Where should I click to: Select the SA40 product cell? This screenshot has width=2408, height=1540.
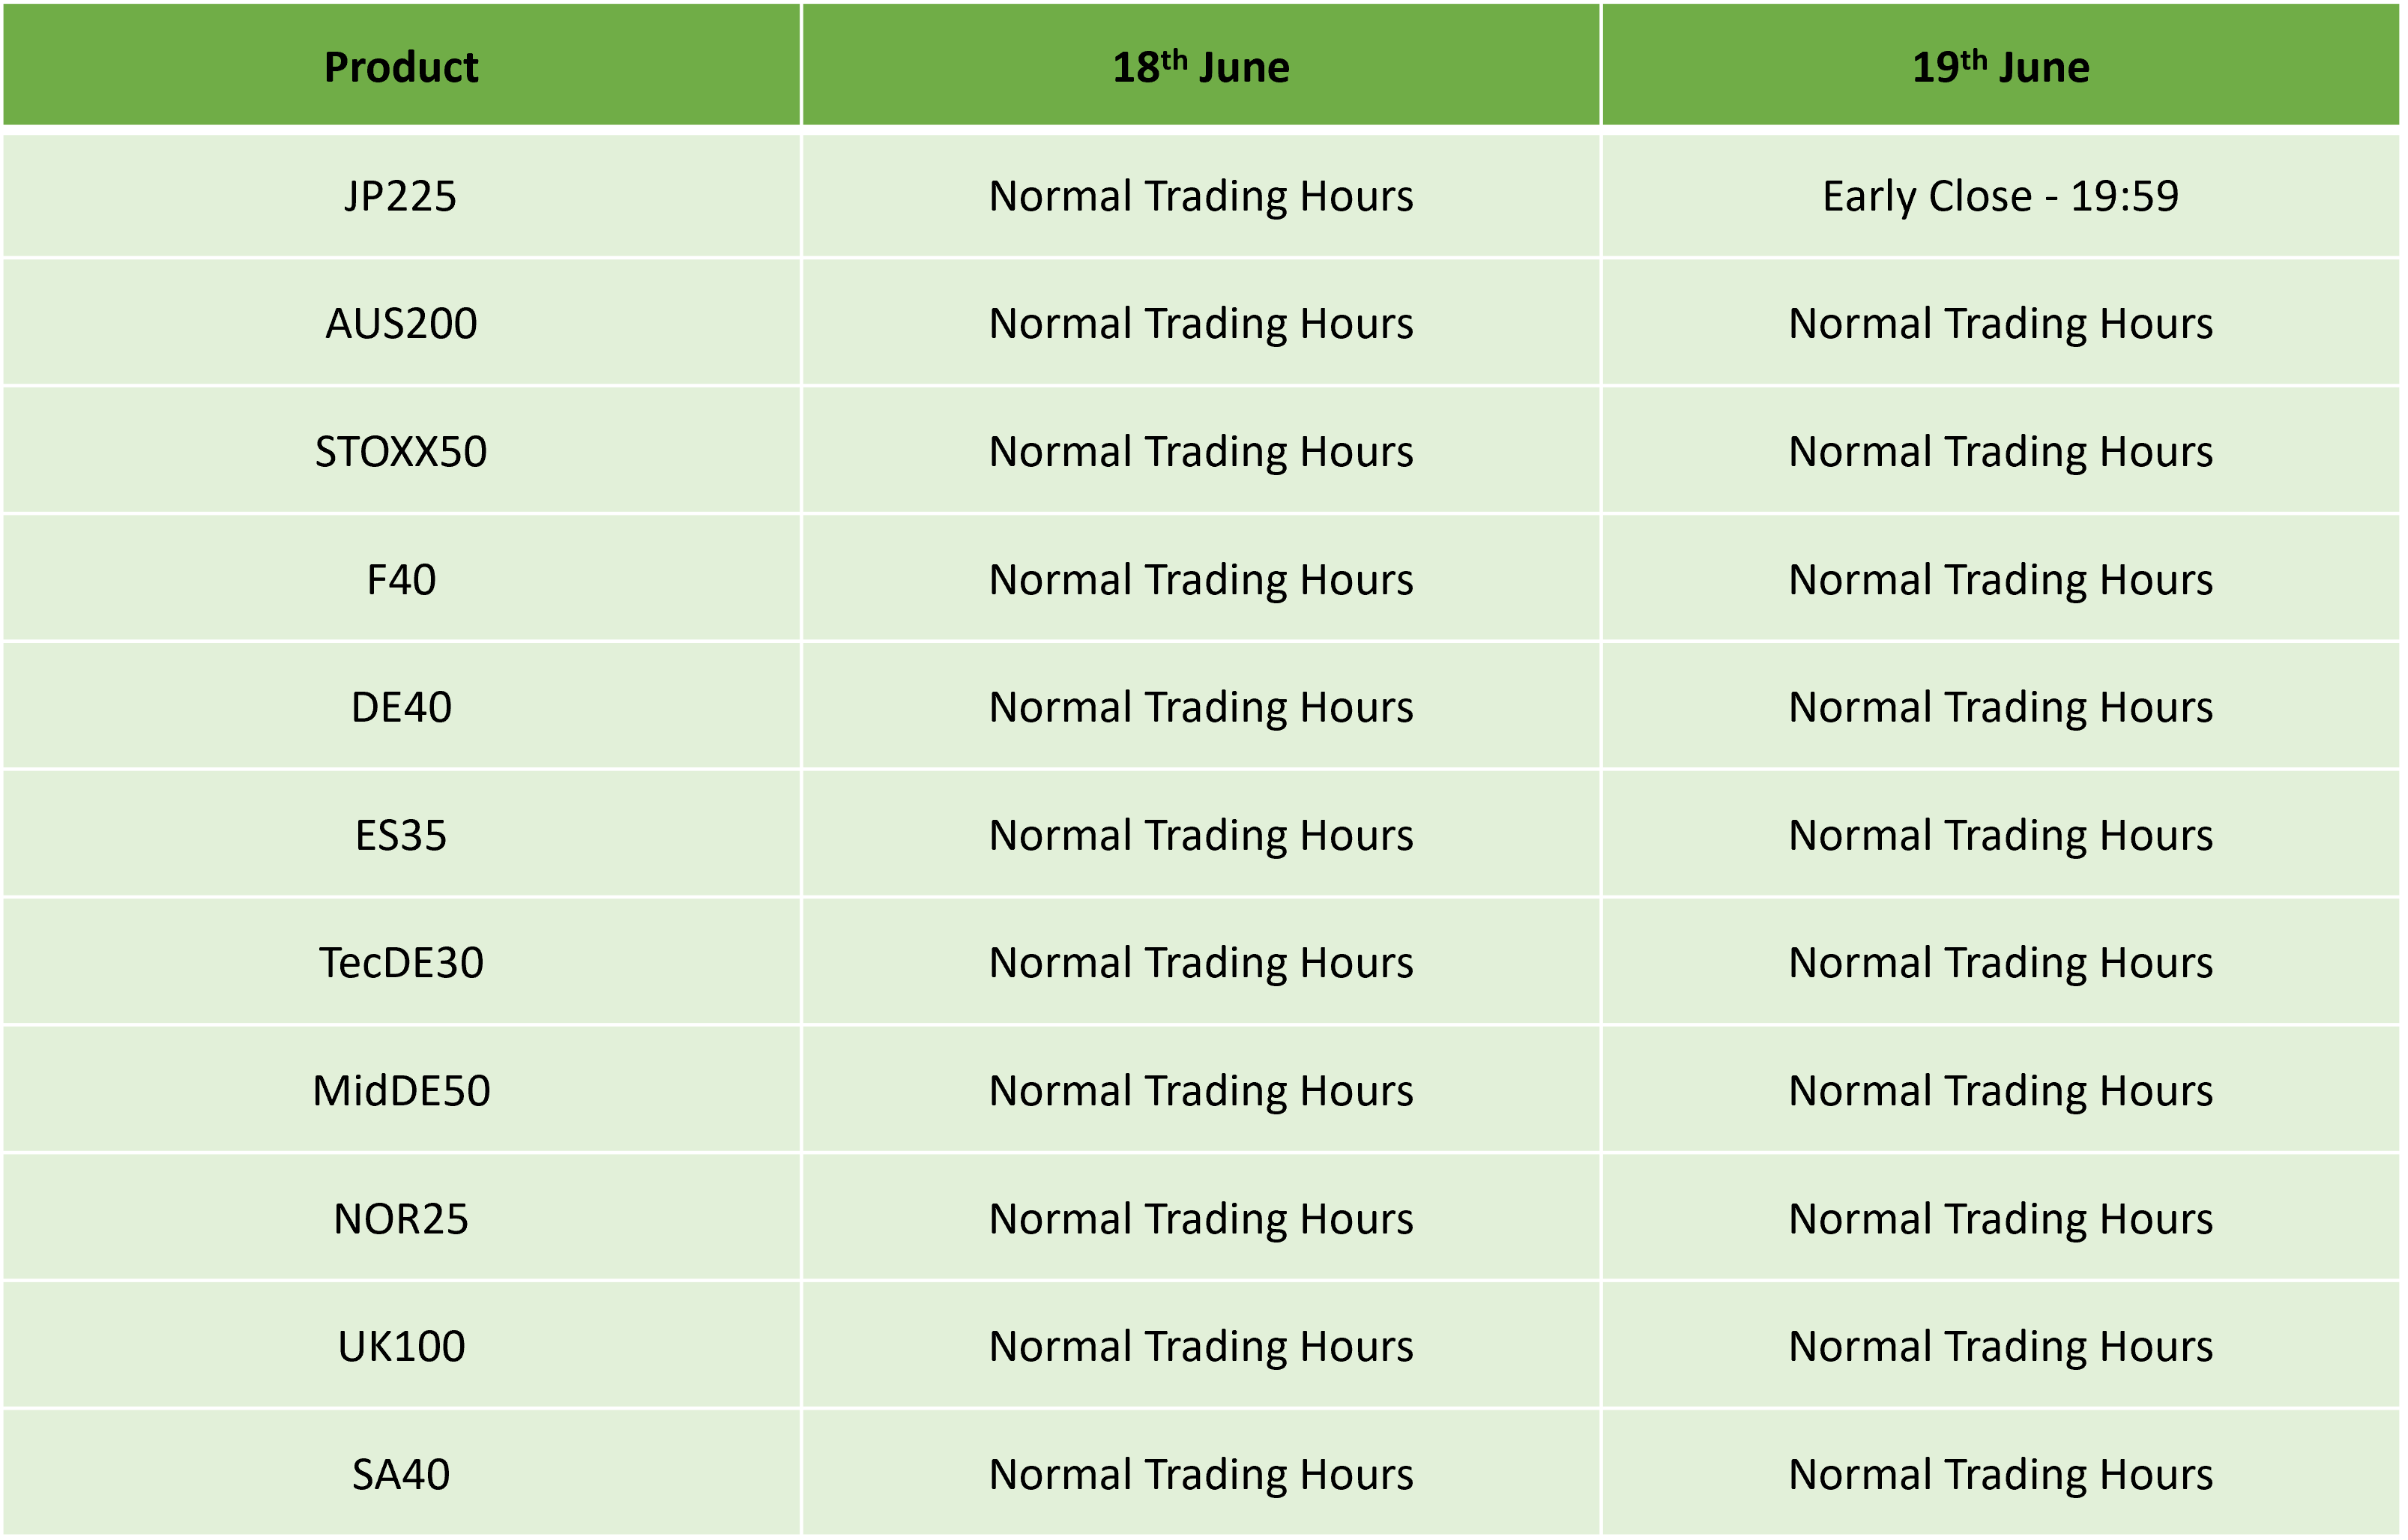tap(401, 1474)
